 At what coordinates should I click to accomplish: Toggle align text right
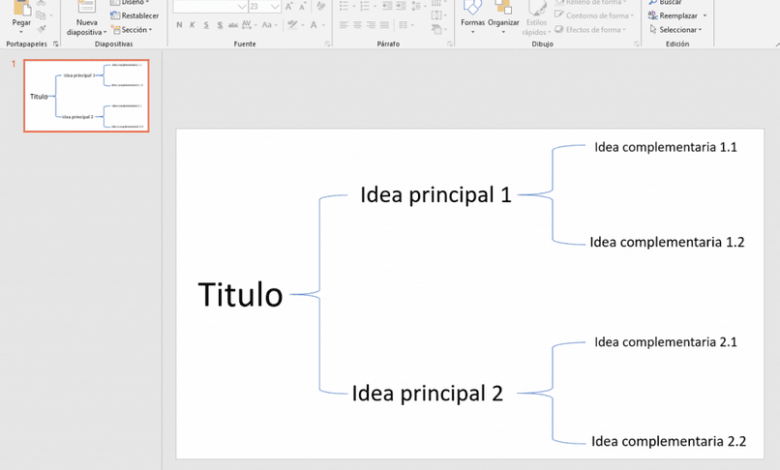point(371,25)
